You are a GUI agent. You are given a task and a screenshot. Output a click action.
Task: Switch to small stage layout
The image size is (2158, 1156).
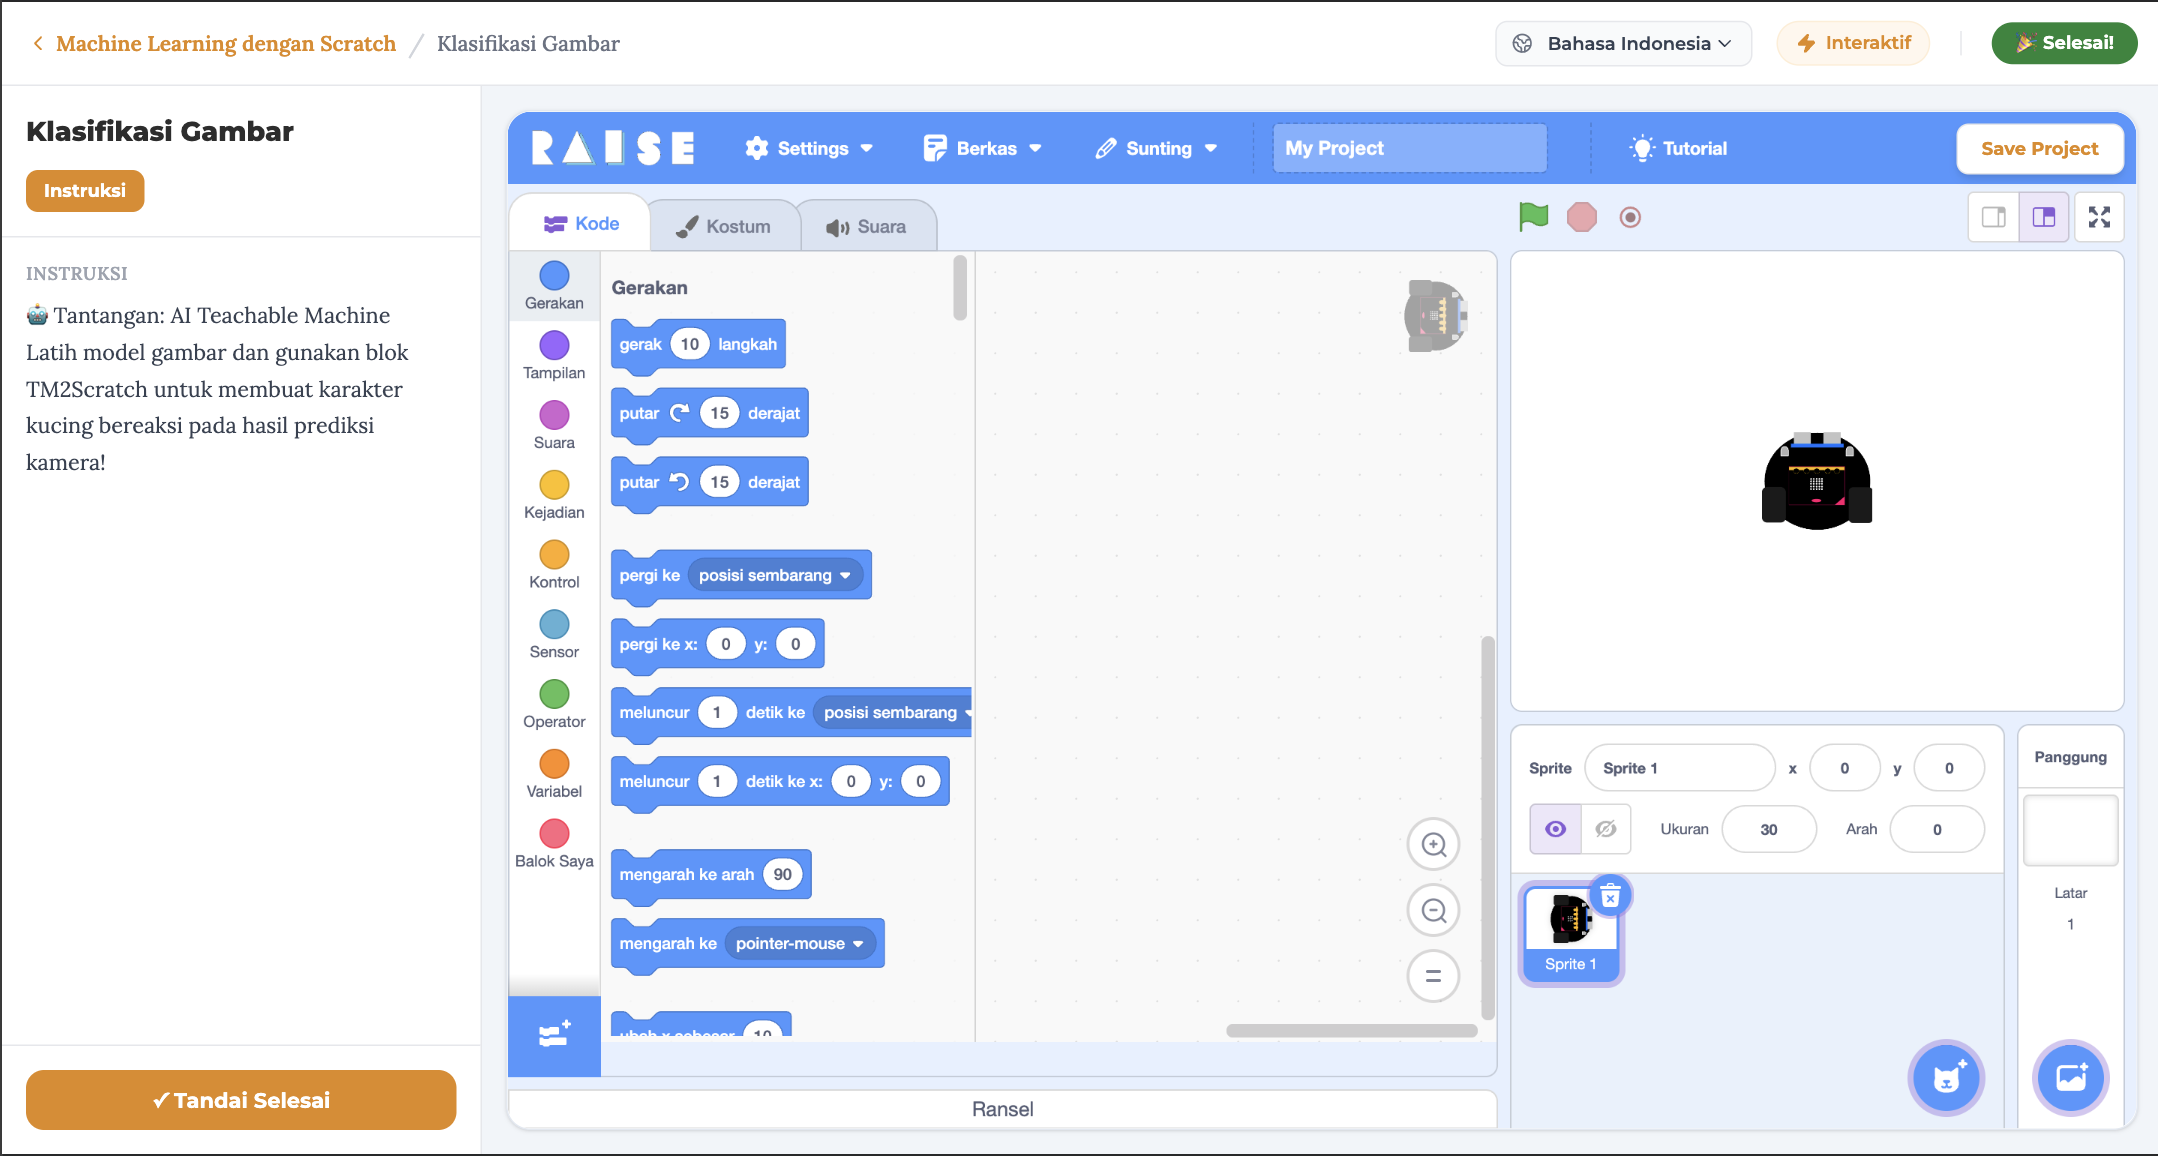click(x=1994, y=217)
